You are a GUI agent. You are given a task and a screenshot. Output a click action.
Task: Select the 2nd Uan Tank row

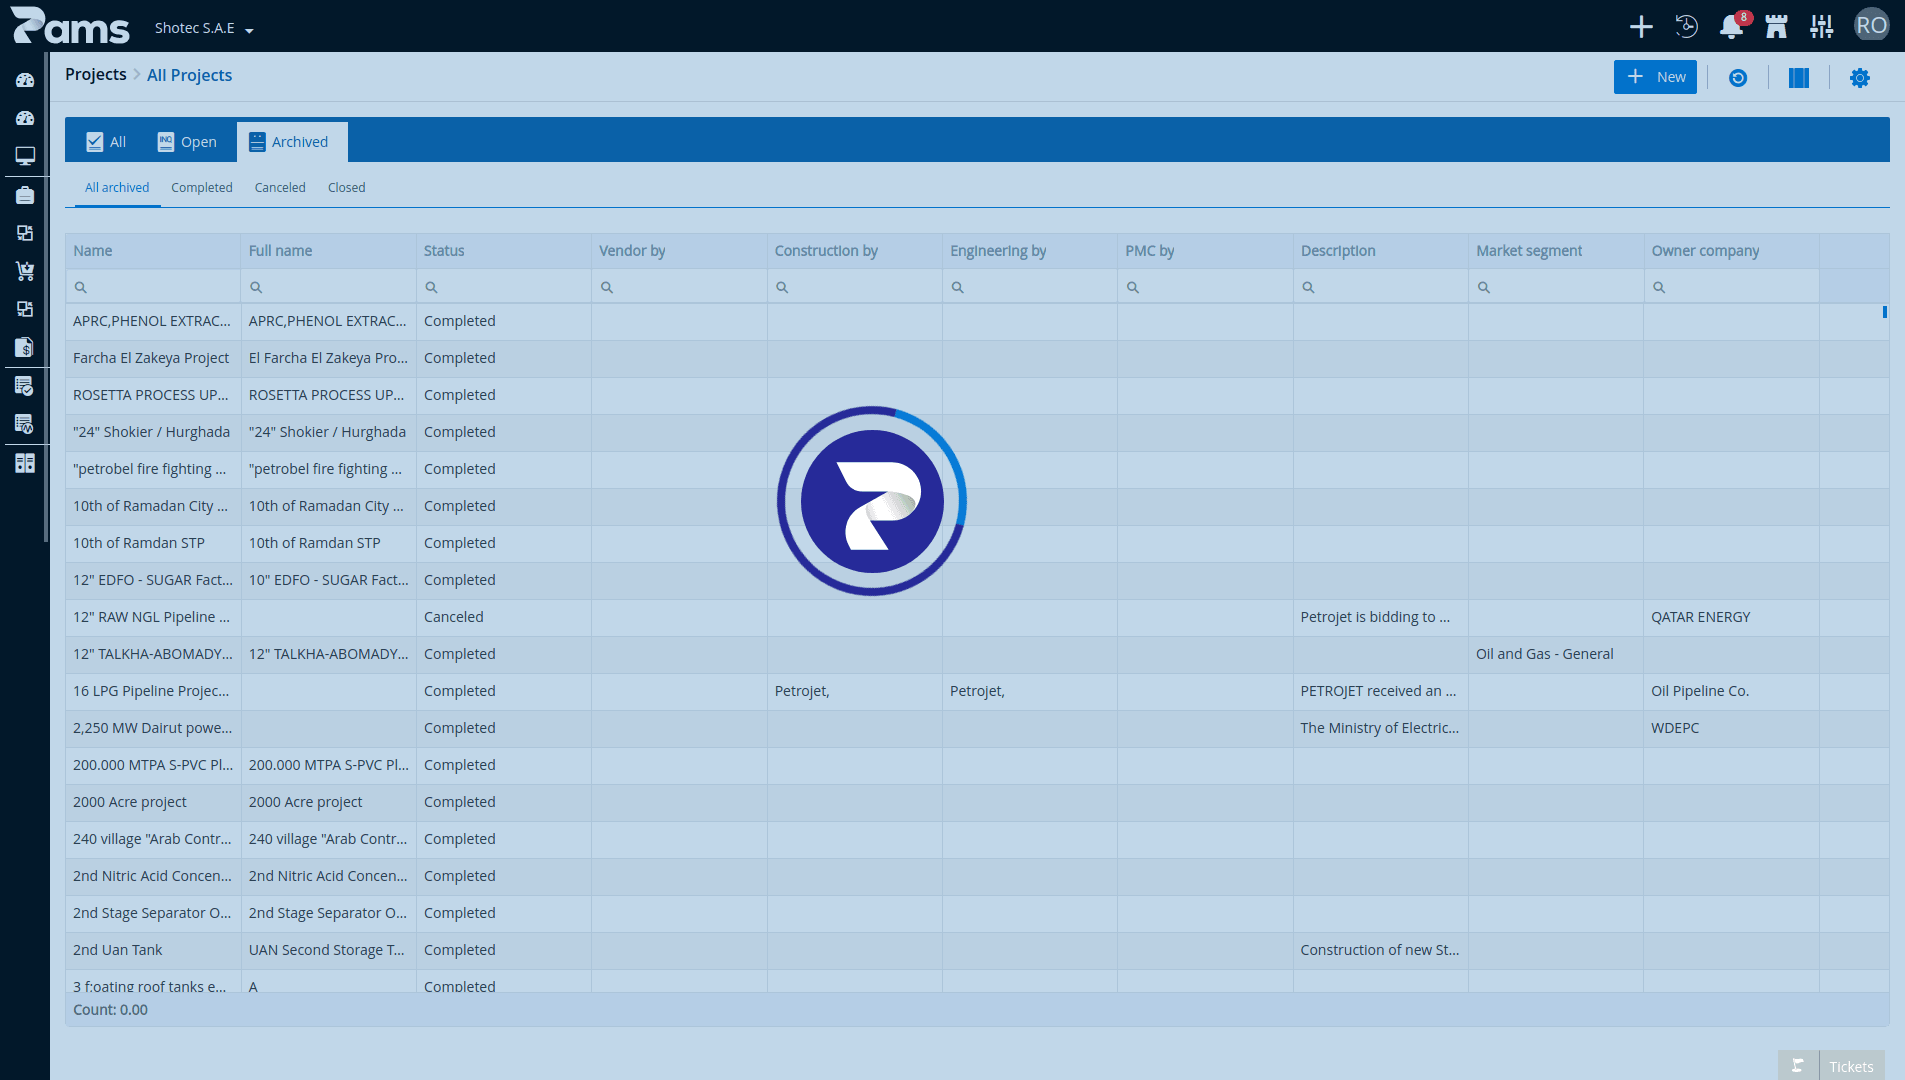click(x=977, y=950)
